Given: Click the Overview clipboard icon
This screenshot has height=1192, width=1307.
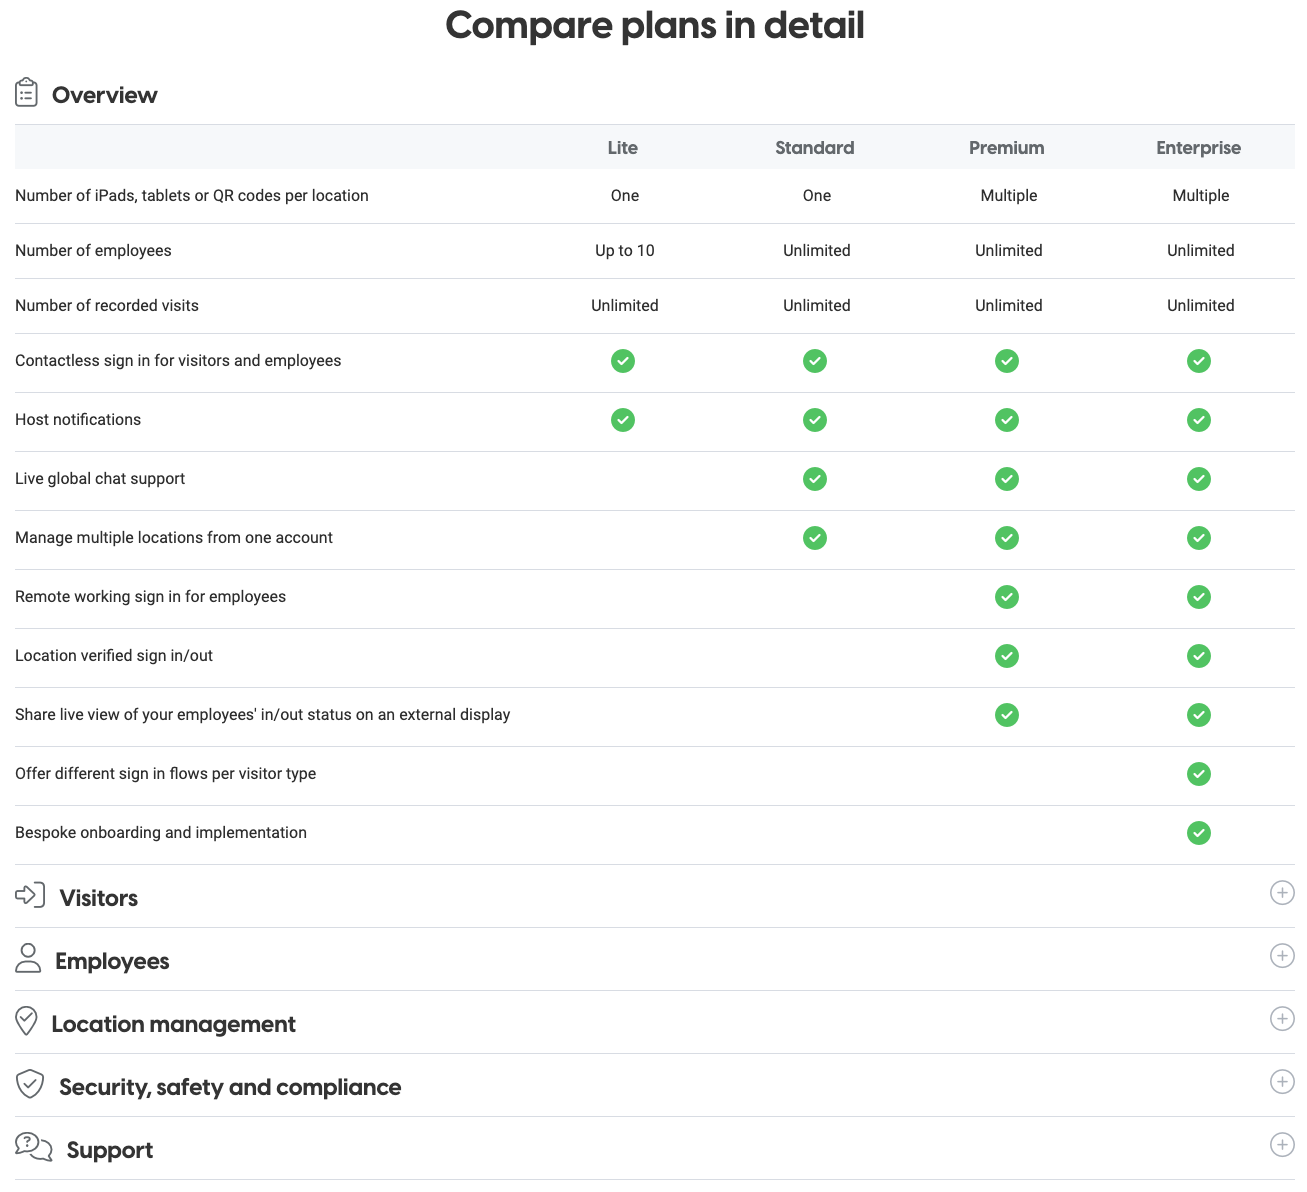Looking at the screenshot, I should pyautogui.click(x=27, y=93).
